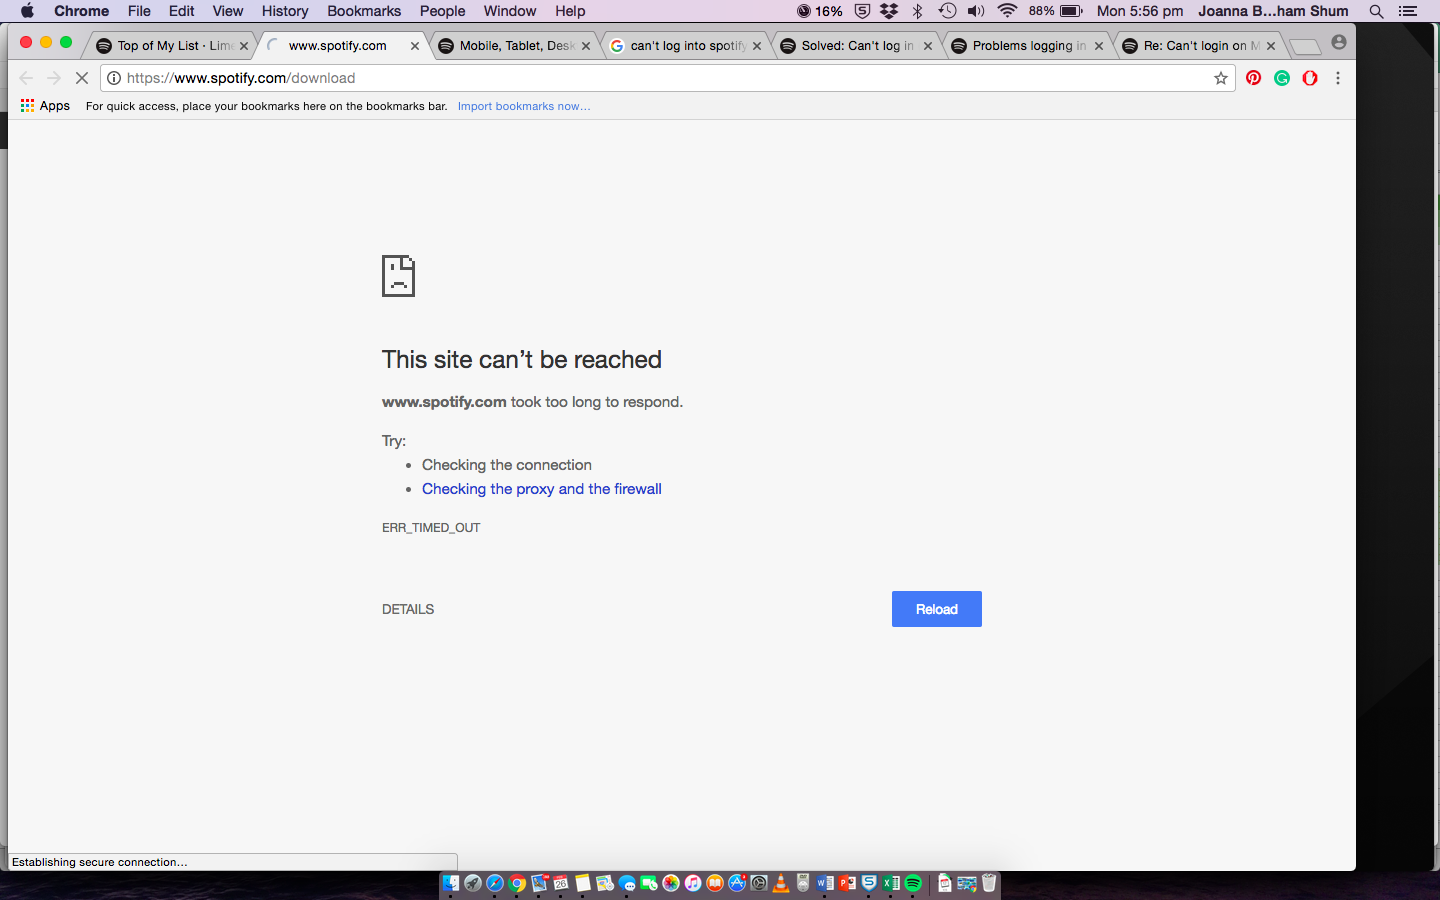Open the View menu
The width and height of the screenshot is (1440, 900).
pyautogui.click(x=227, y=11)
